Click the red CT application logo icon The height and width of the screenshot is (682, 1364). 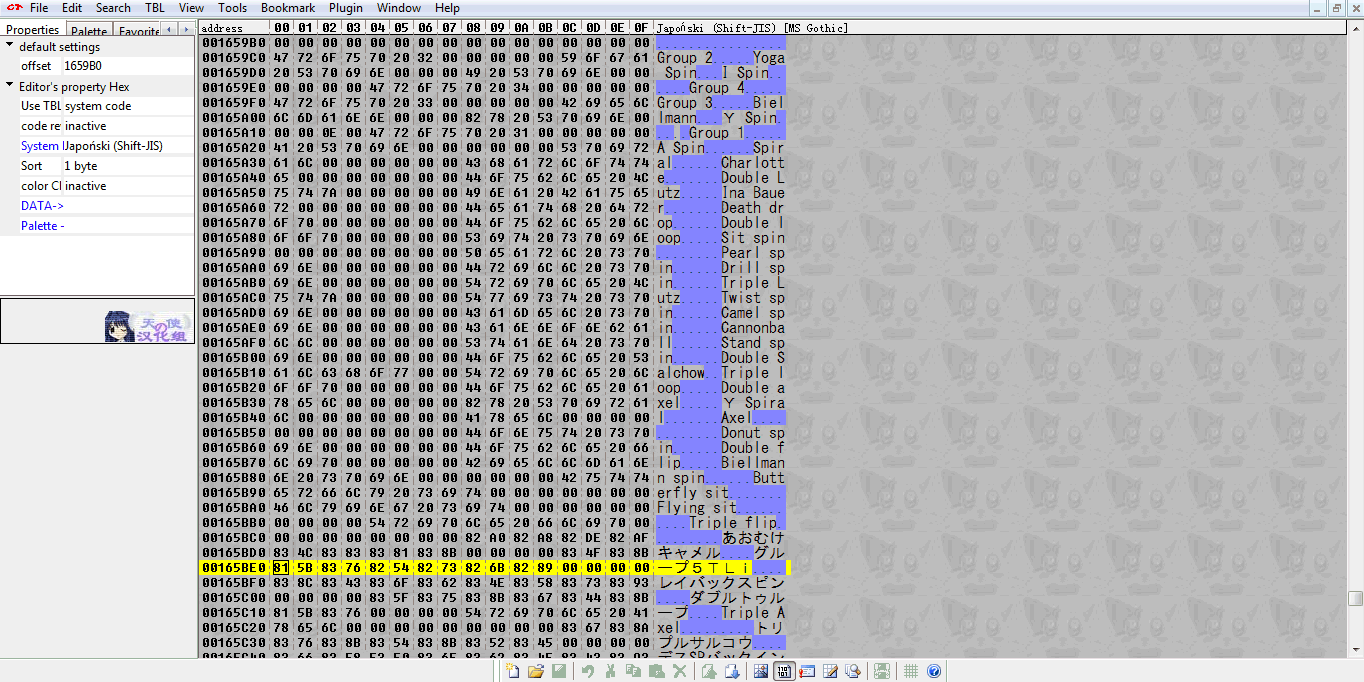point(13,7)
